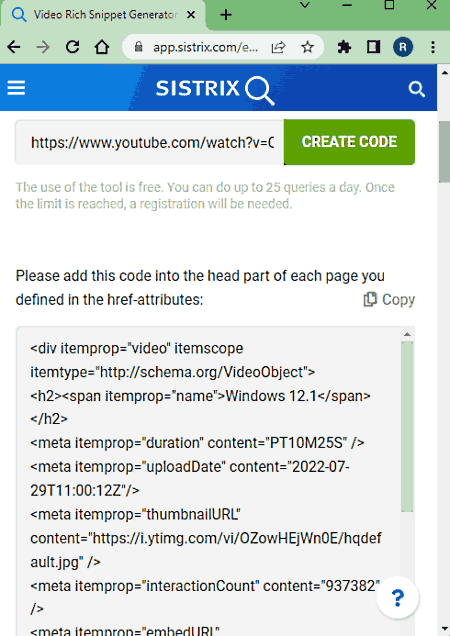The height and width of the screenshot is (636, 450).
Task: Minimize the browser window
Action: (x=347, y=5)
